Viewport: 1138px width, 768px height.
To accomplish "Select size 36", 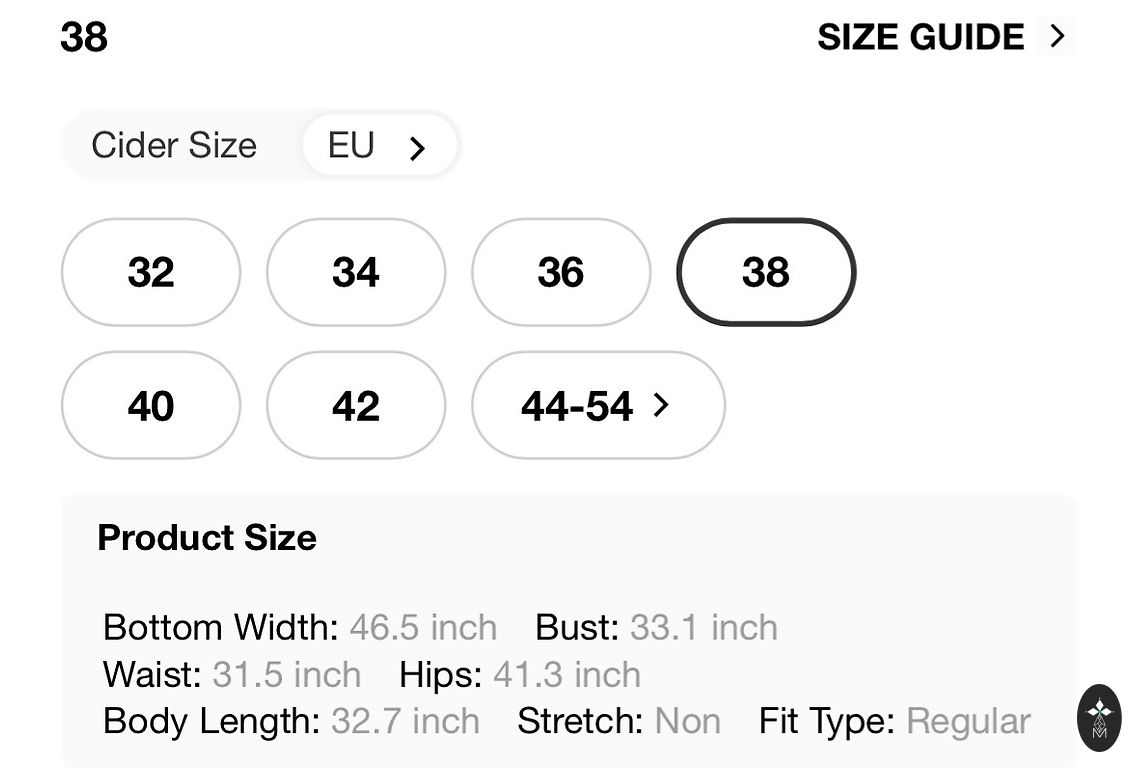I will 561,272.
